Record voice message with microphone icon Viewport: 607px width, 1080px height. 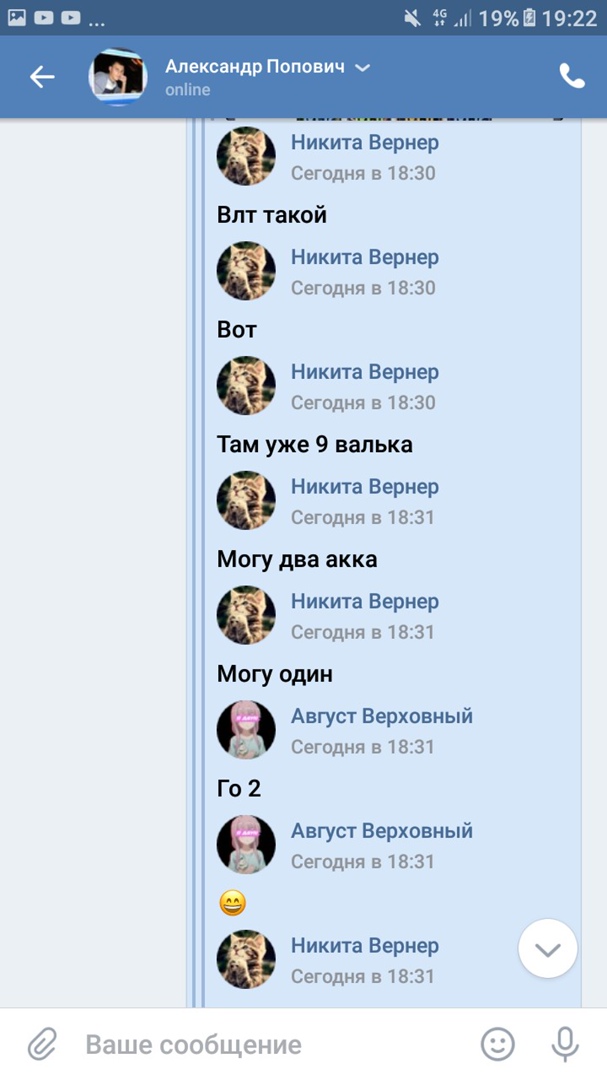click(564, 1045)
